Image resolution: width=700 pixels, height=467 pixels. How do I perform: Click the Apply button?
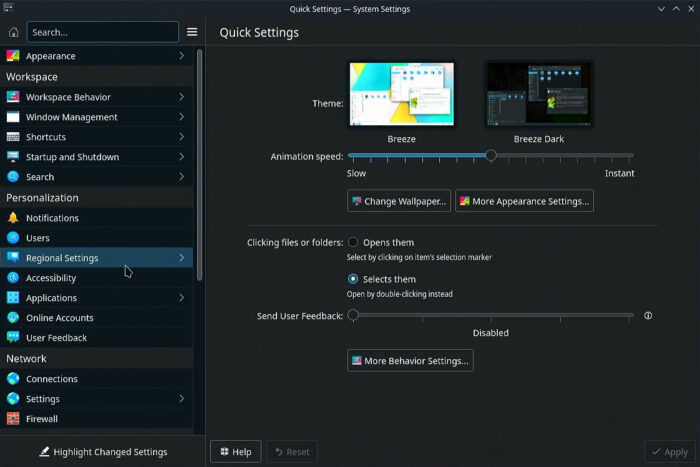[669, 452]
